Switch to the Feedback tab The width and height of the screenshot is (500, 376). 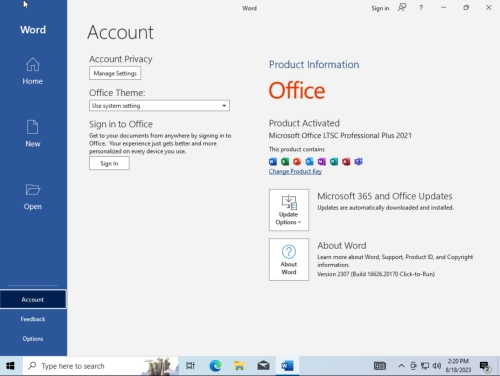(x=33, y=319)
